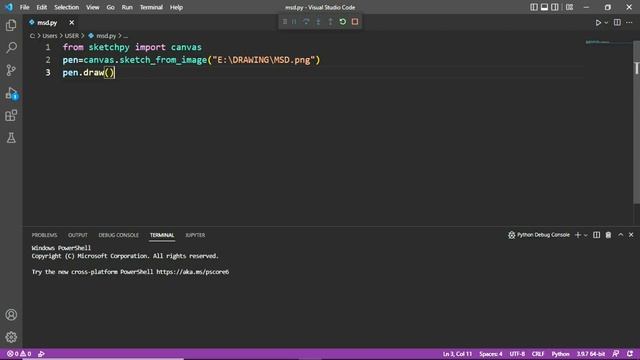Viewport: 640px width, 360px height.
Task: Open the Selection menu
Action: tap(67, 7)
